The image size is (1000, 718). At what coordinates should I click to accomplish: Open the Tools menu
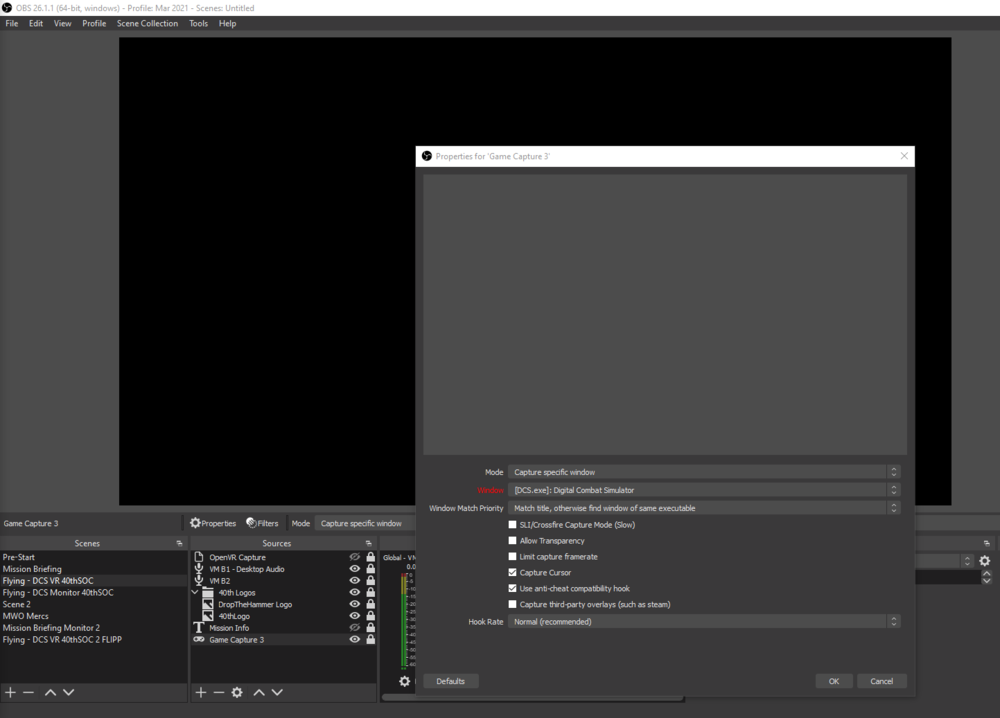[198, 23]
